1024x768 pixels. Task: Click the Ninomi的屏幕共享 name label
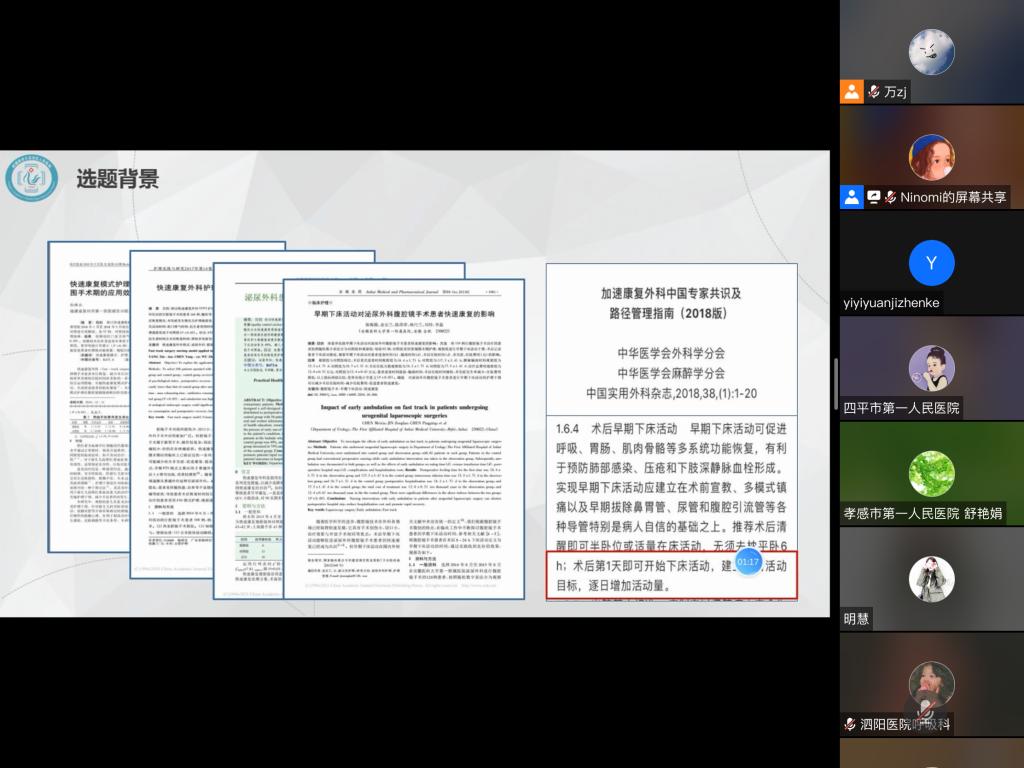pyautogui.click(x=953, y=197)
